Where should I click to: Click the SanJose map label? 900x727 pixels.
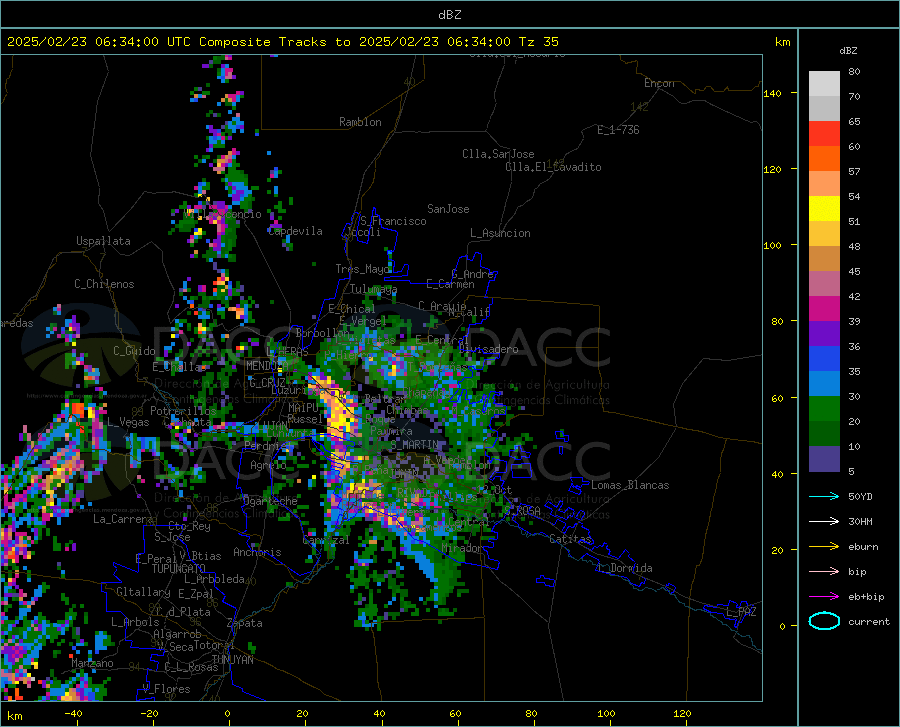[448, 209]
